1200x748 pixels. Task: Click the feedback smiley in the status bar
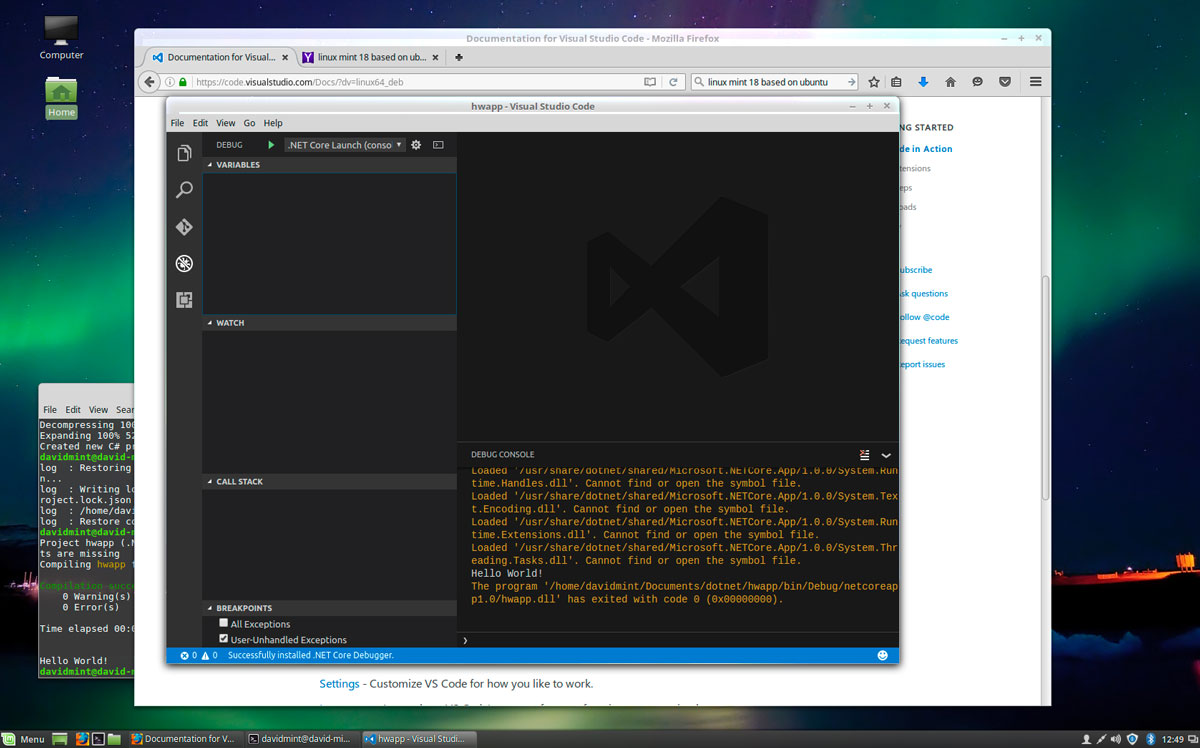[x=883, y=655]
